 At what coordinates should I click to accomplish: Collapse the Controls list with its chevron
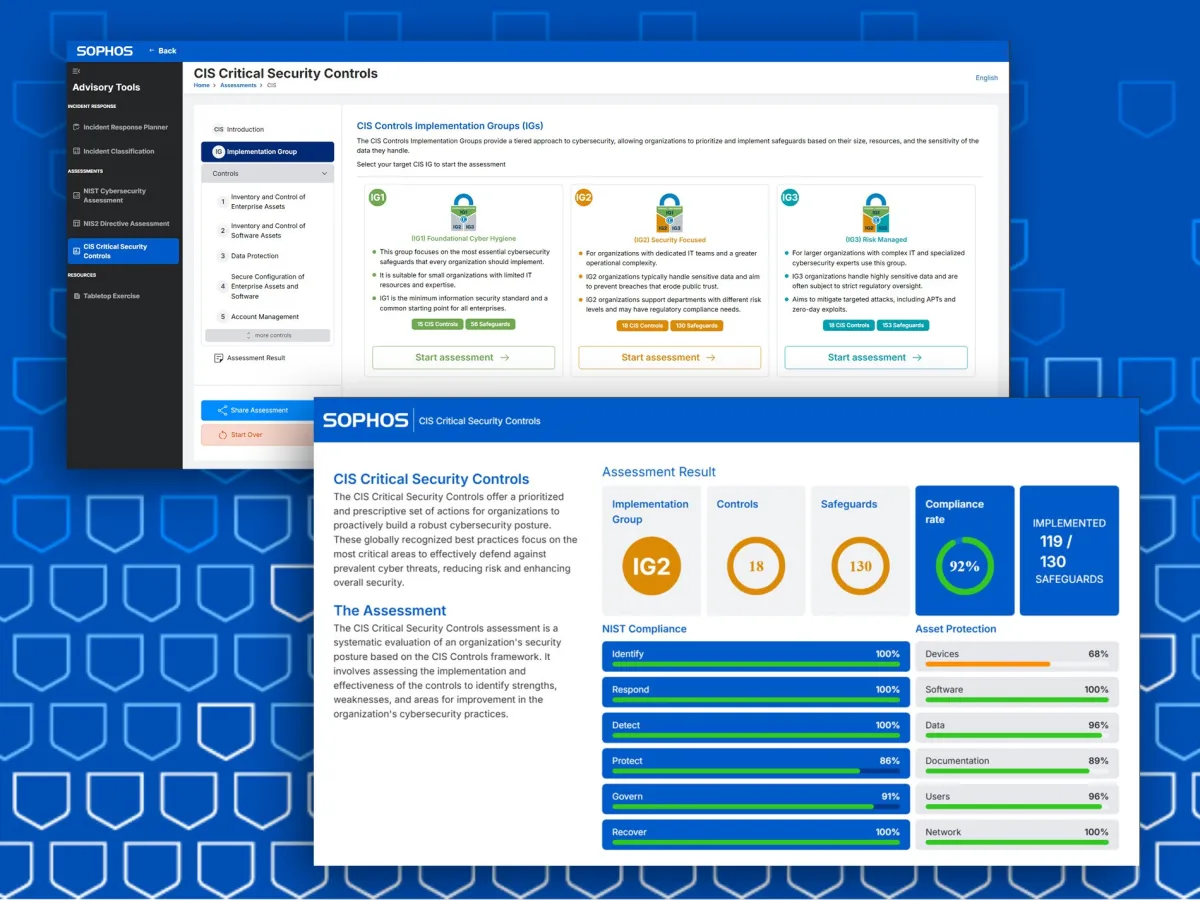(324, 173)
